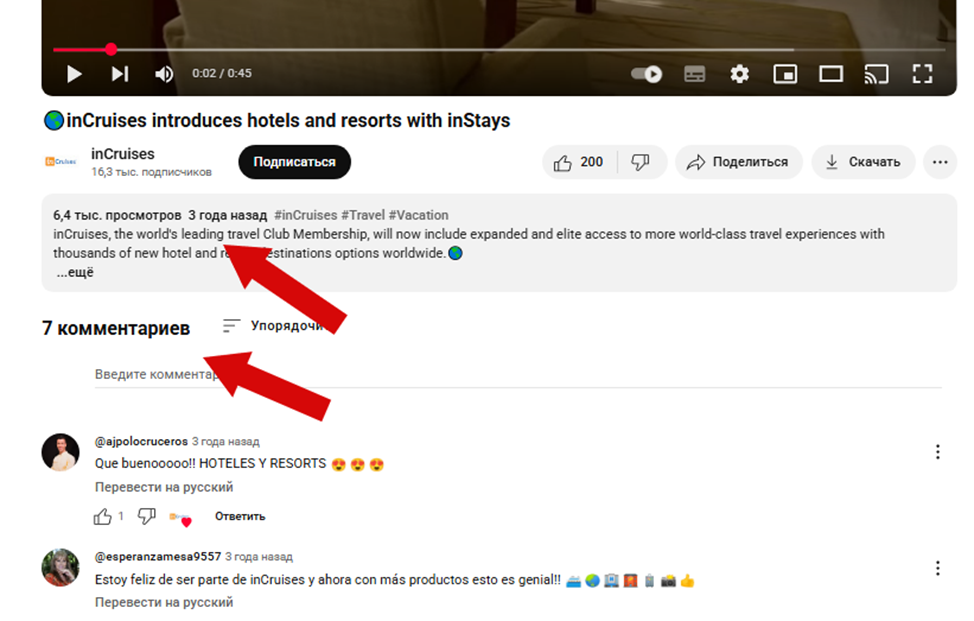The image size is (974, 621).
Task: Toggle the autoplay switch
Action: click(646, 74)
